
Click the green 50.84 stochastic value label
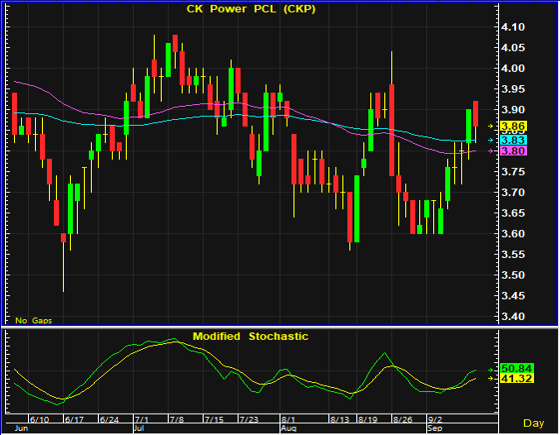point(517,368)
